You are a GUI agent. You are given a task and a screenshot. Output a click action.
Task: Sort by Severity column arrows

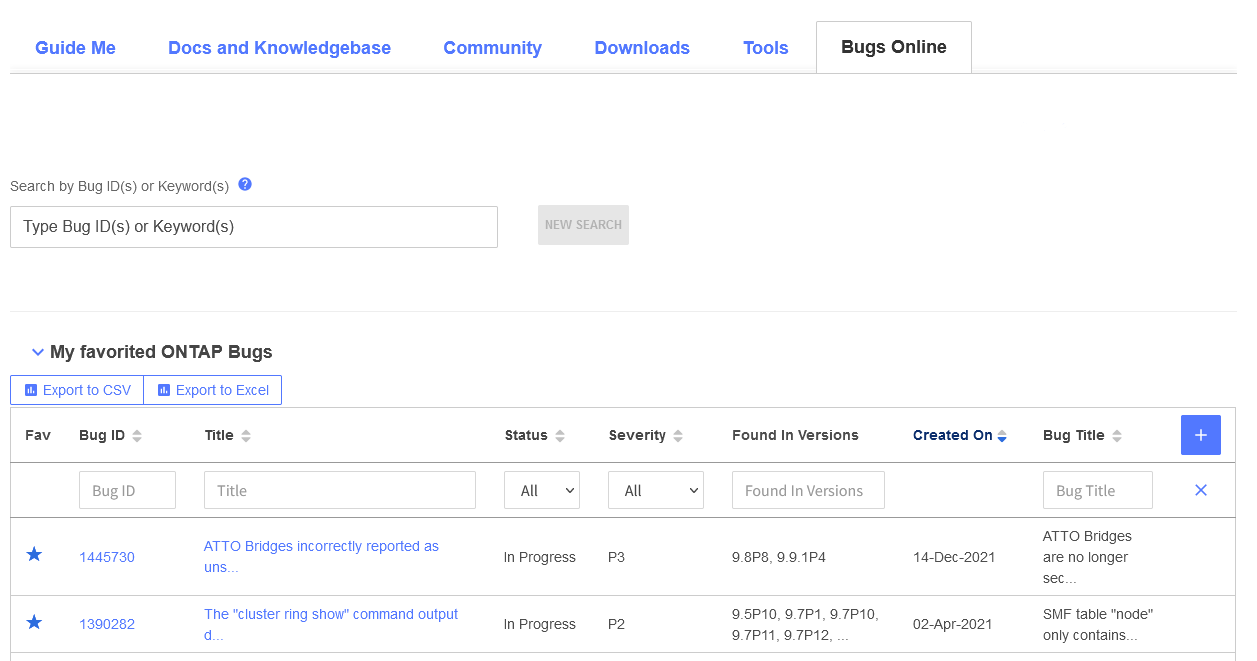click(678, 436)
